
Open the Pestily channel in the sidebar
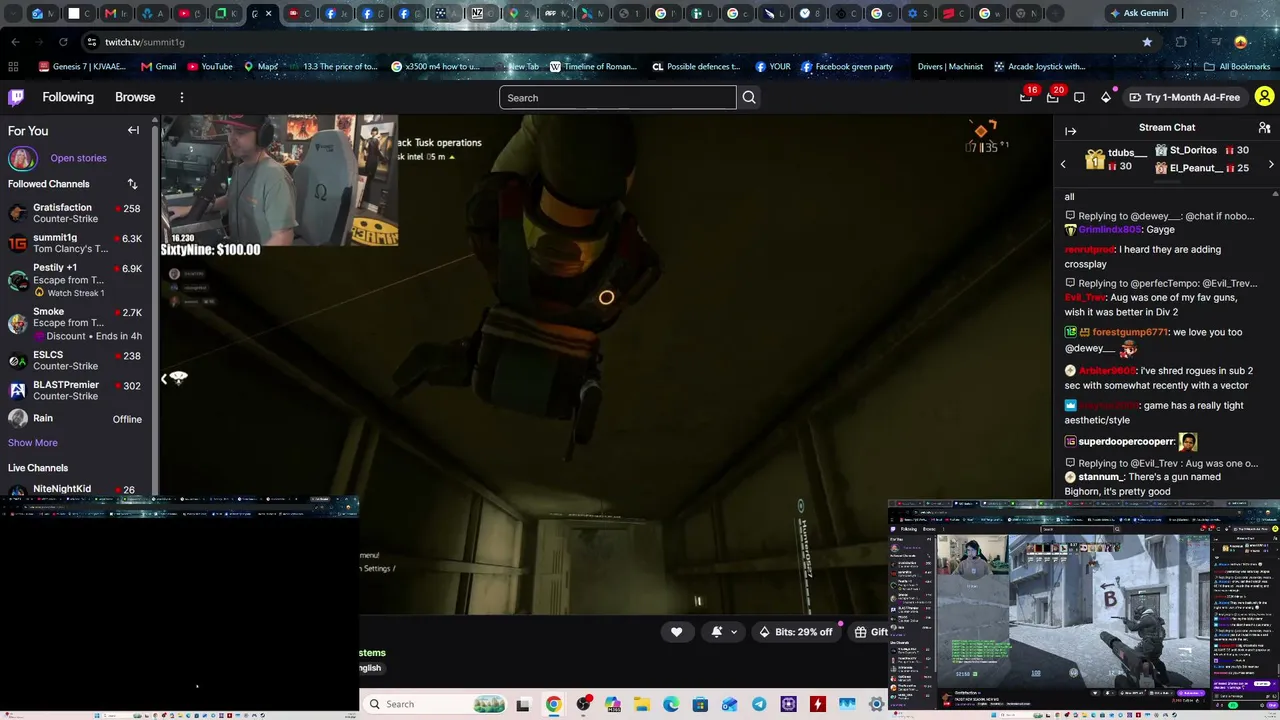click(76, 280)
